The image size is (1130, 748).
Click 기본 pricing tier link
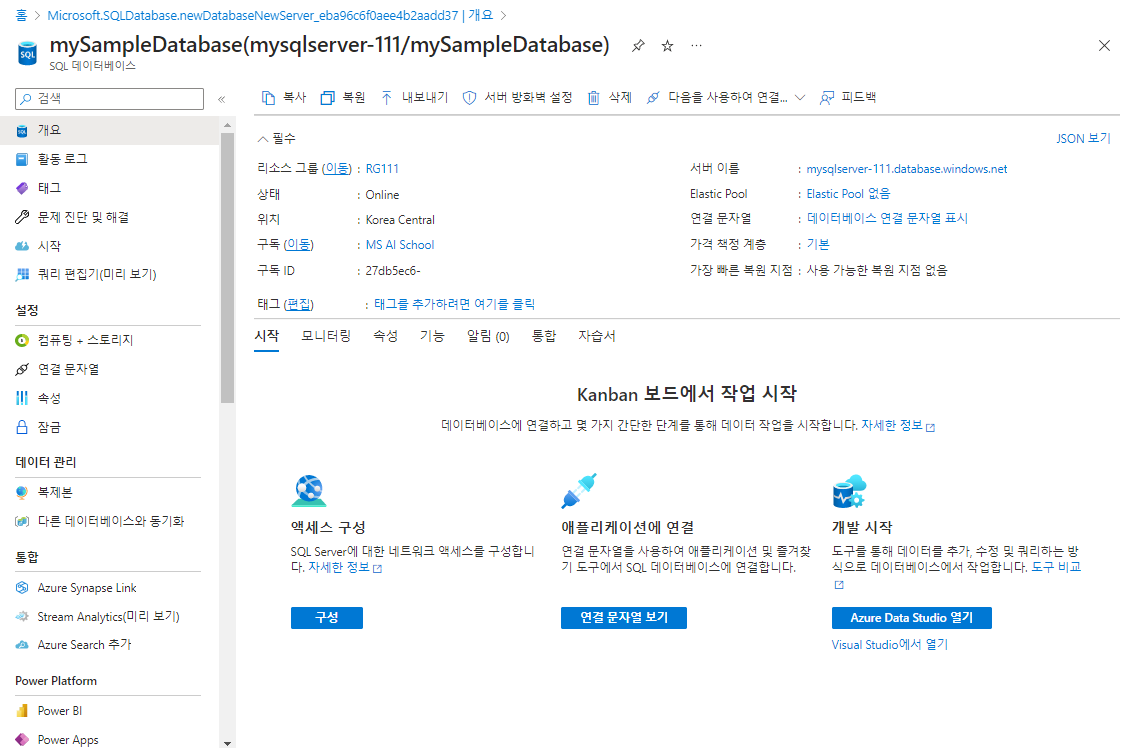(818, 244)
